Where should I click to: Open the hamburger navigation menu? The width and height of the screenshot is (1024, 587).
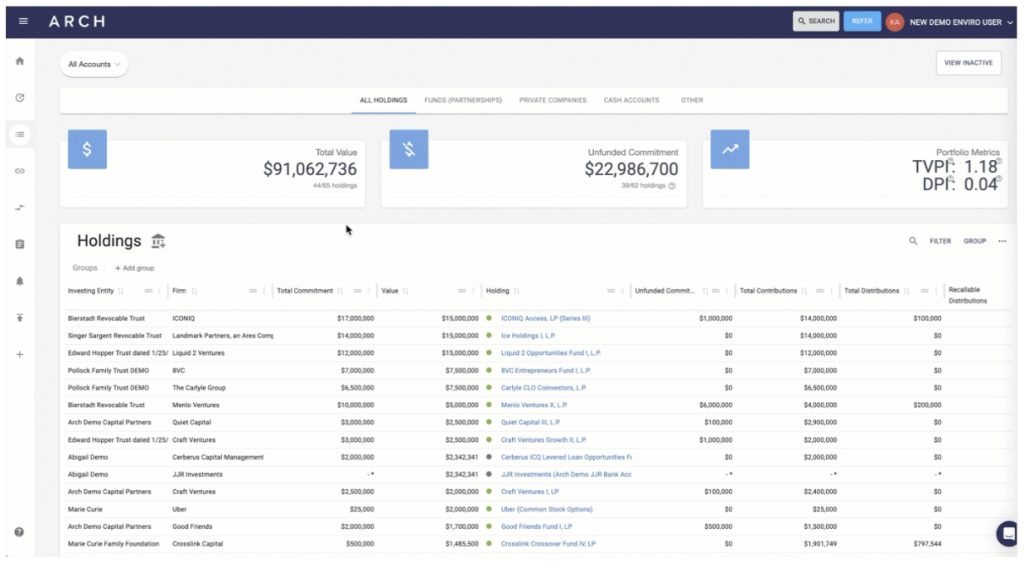[22, 21]
